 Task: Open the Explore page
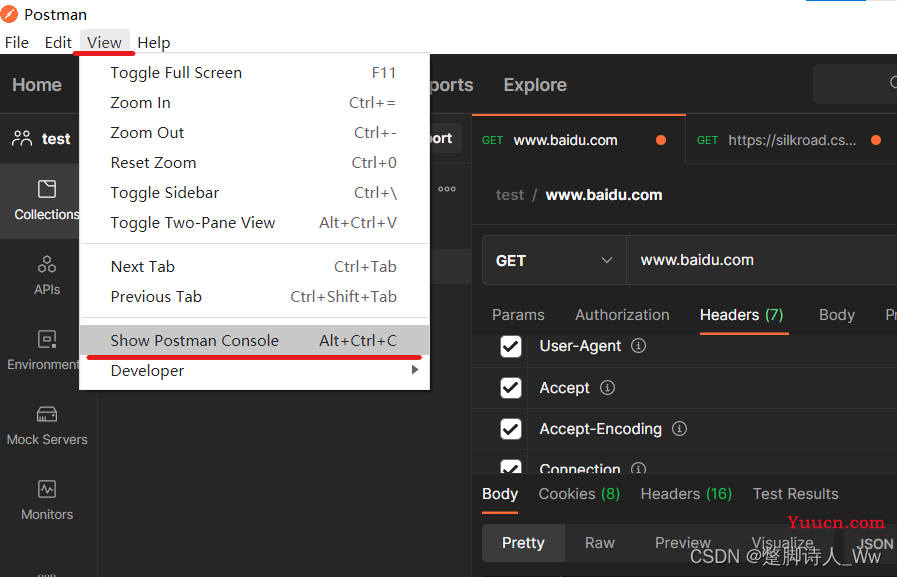535,85
